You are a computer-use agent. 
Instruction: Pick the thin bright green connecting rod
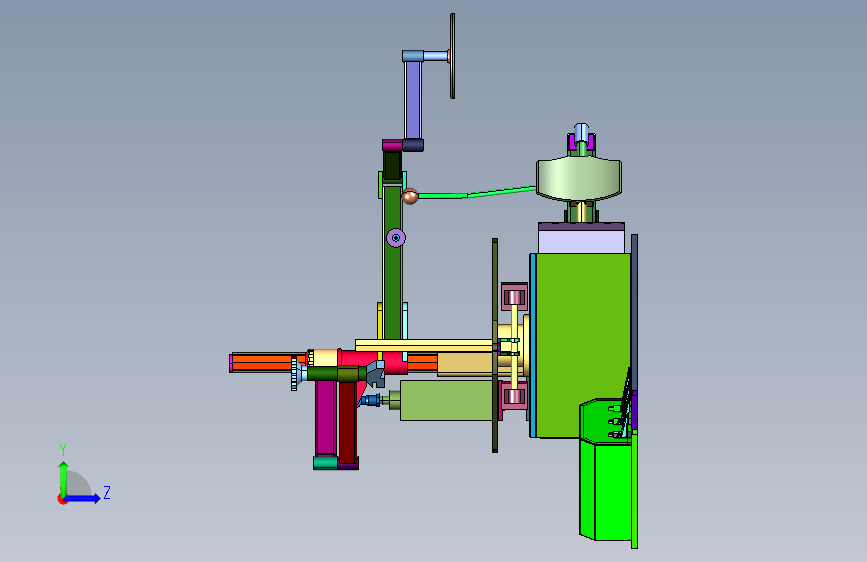click(477, 192)
